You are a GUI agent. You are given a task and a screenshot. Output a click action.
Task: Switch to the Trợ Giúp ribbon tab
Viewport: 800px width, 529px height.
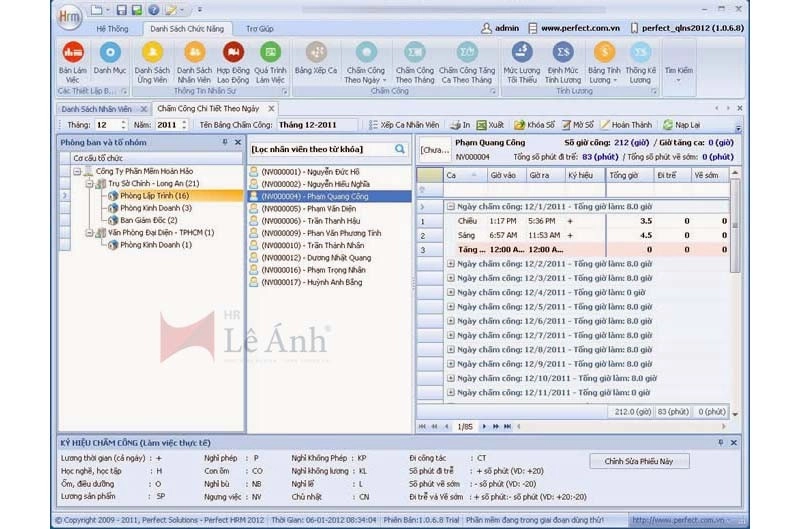[x=259, y=29]
